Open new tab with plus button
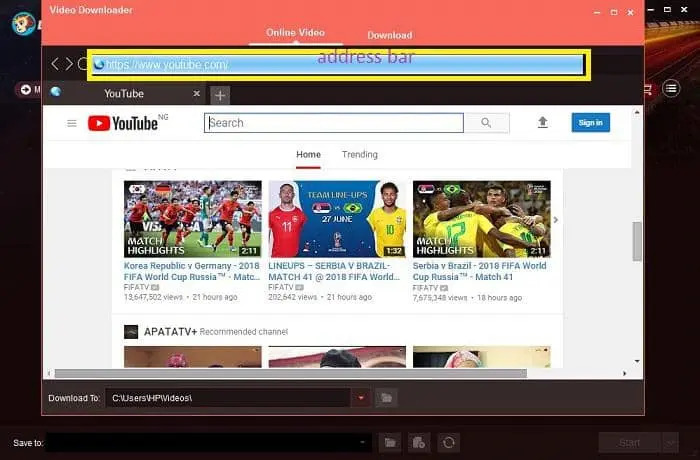 pyautogui.click(x=220, y=95)
